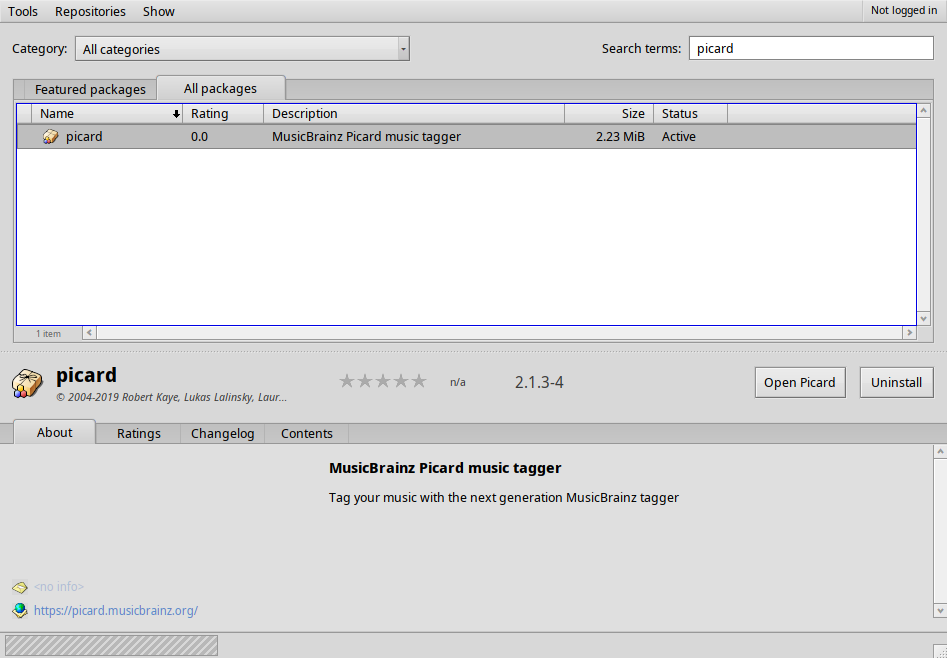Click the copyright text under picard title
Image resolution: width=947 pixels, height=658 pixels.
click(172, 397)
